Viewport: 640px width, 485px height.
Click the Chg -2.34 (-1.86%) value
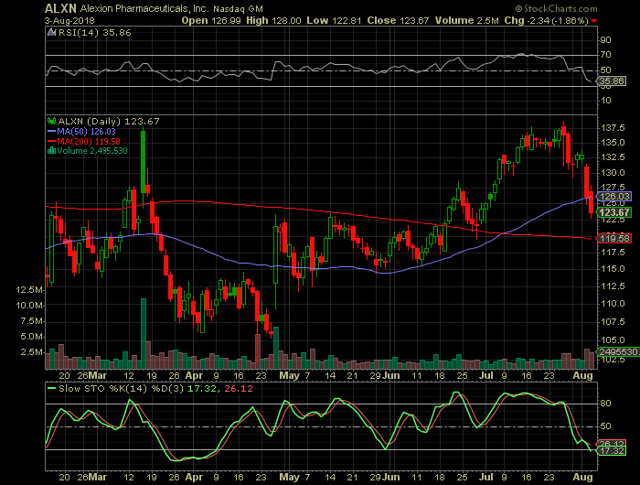pos(546,20)
